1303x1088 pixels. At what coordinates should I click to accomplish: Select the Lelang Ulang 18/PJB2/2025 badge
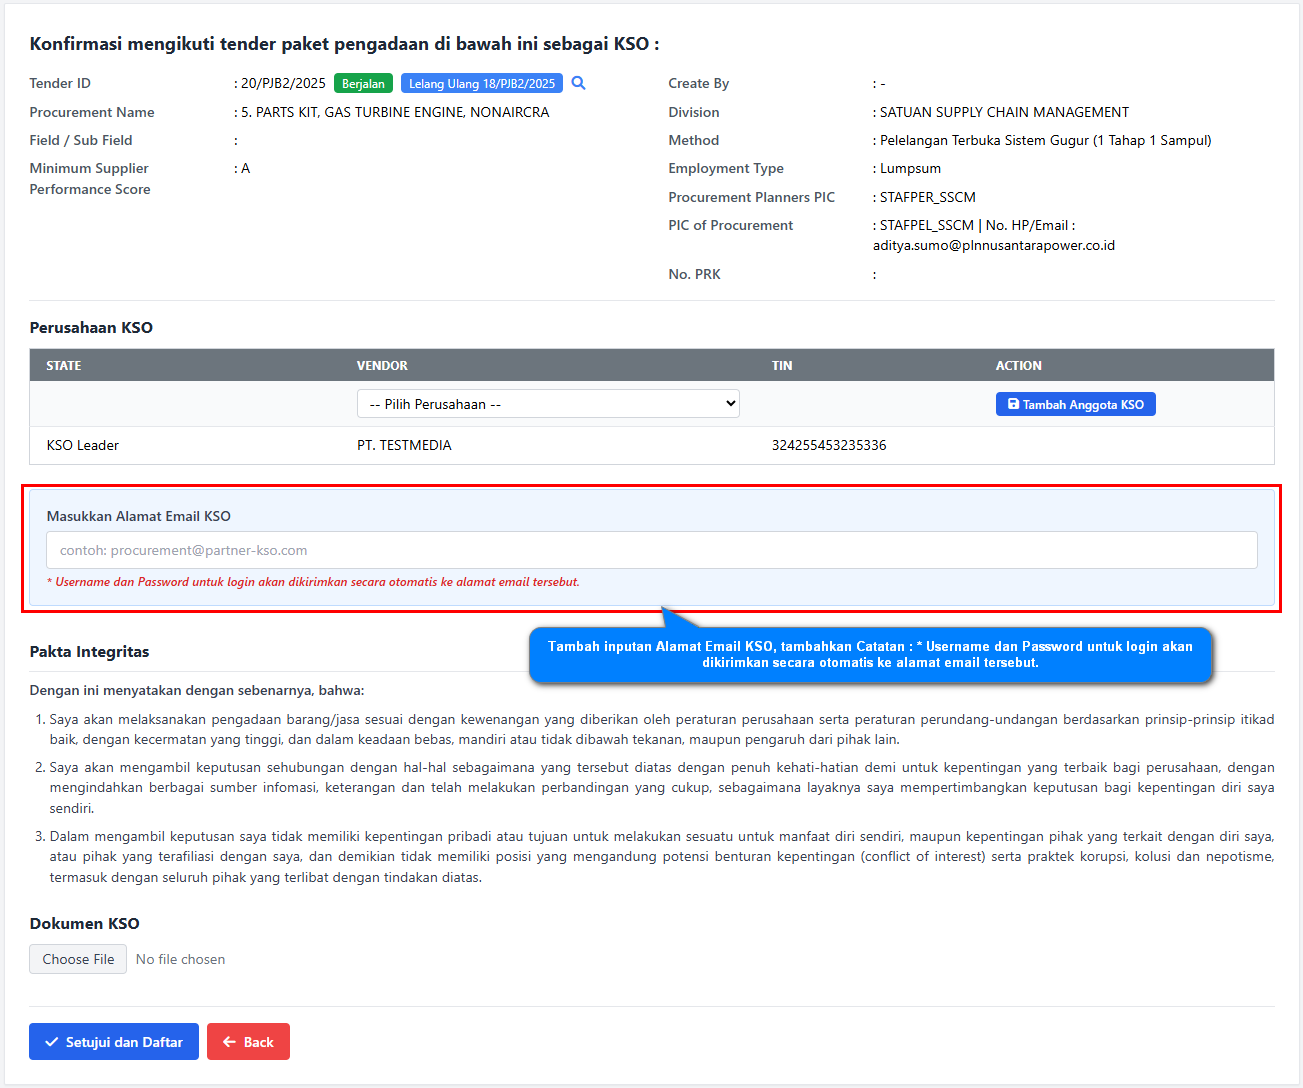click(481, 84)
